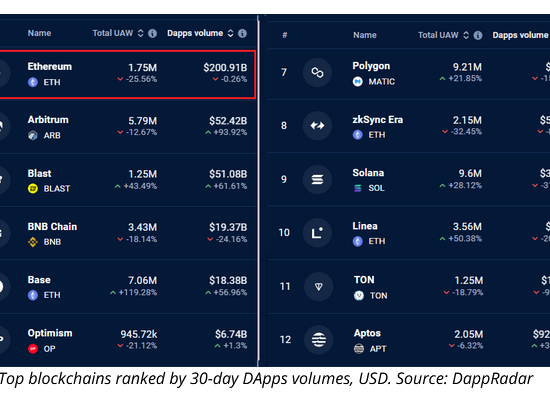Sort right table by Total UAW arrows

coord(466,35)
